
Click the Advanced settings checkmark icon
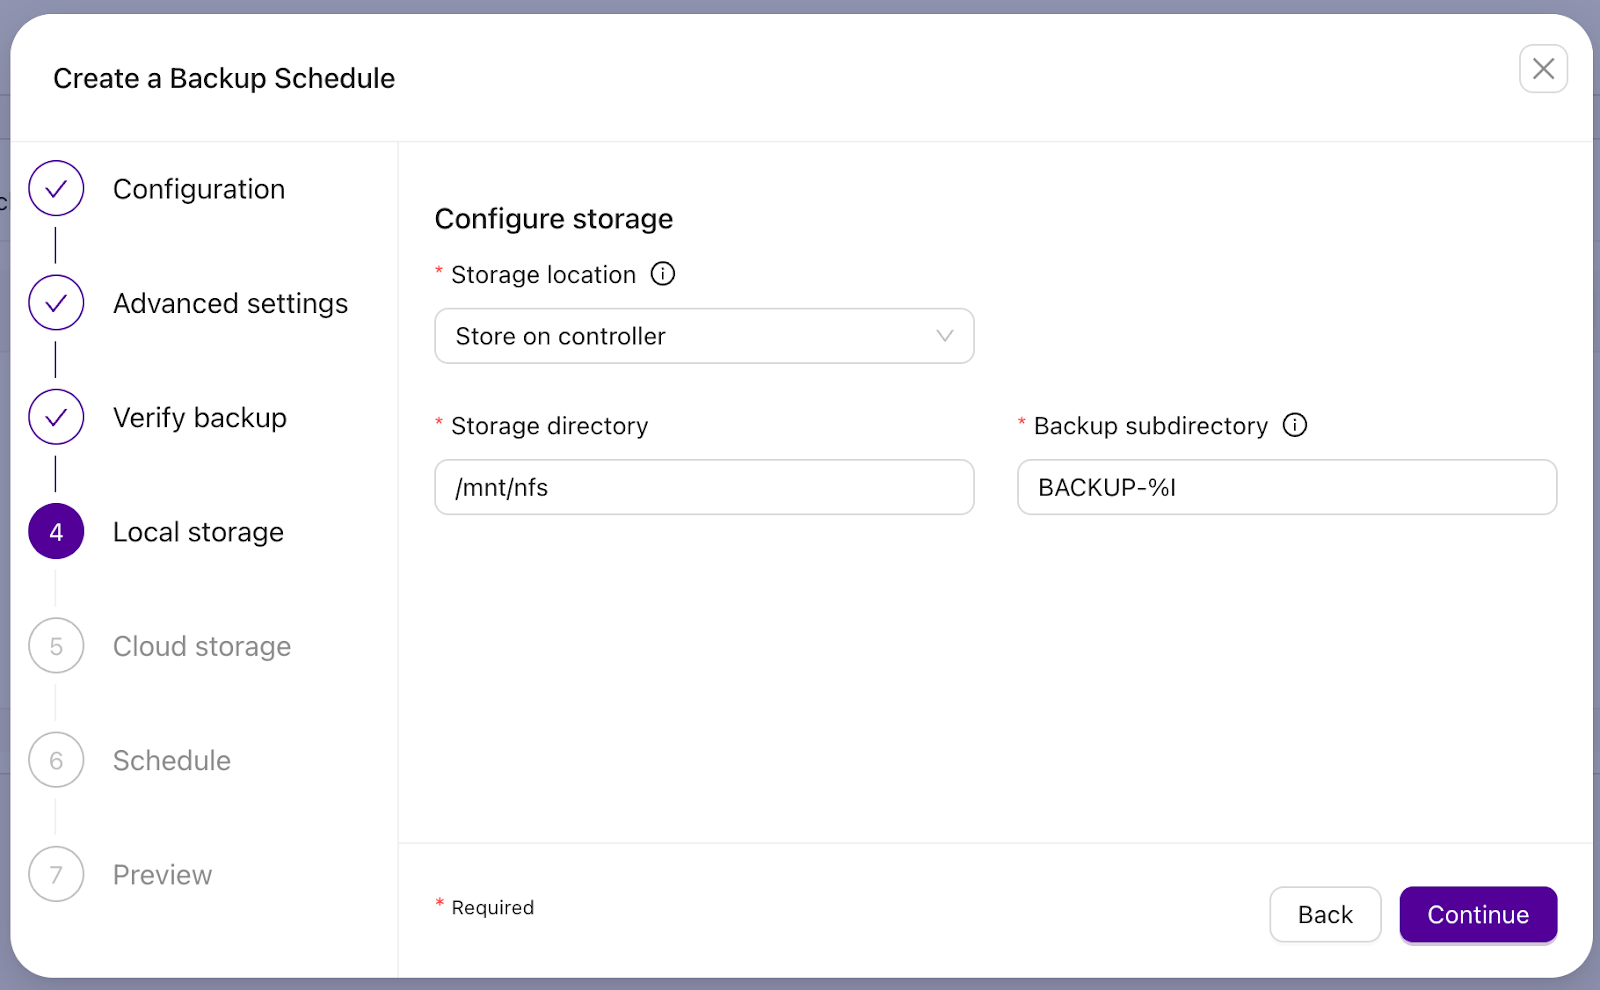(x=56, y=302)
